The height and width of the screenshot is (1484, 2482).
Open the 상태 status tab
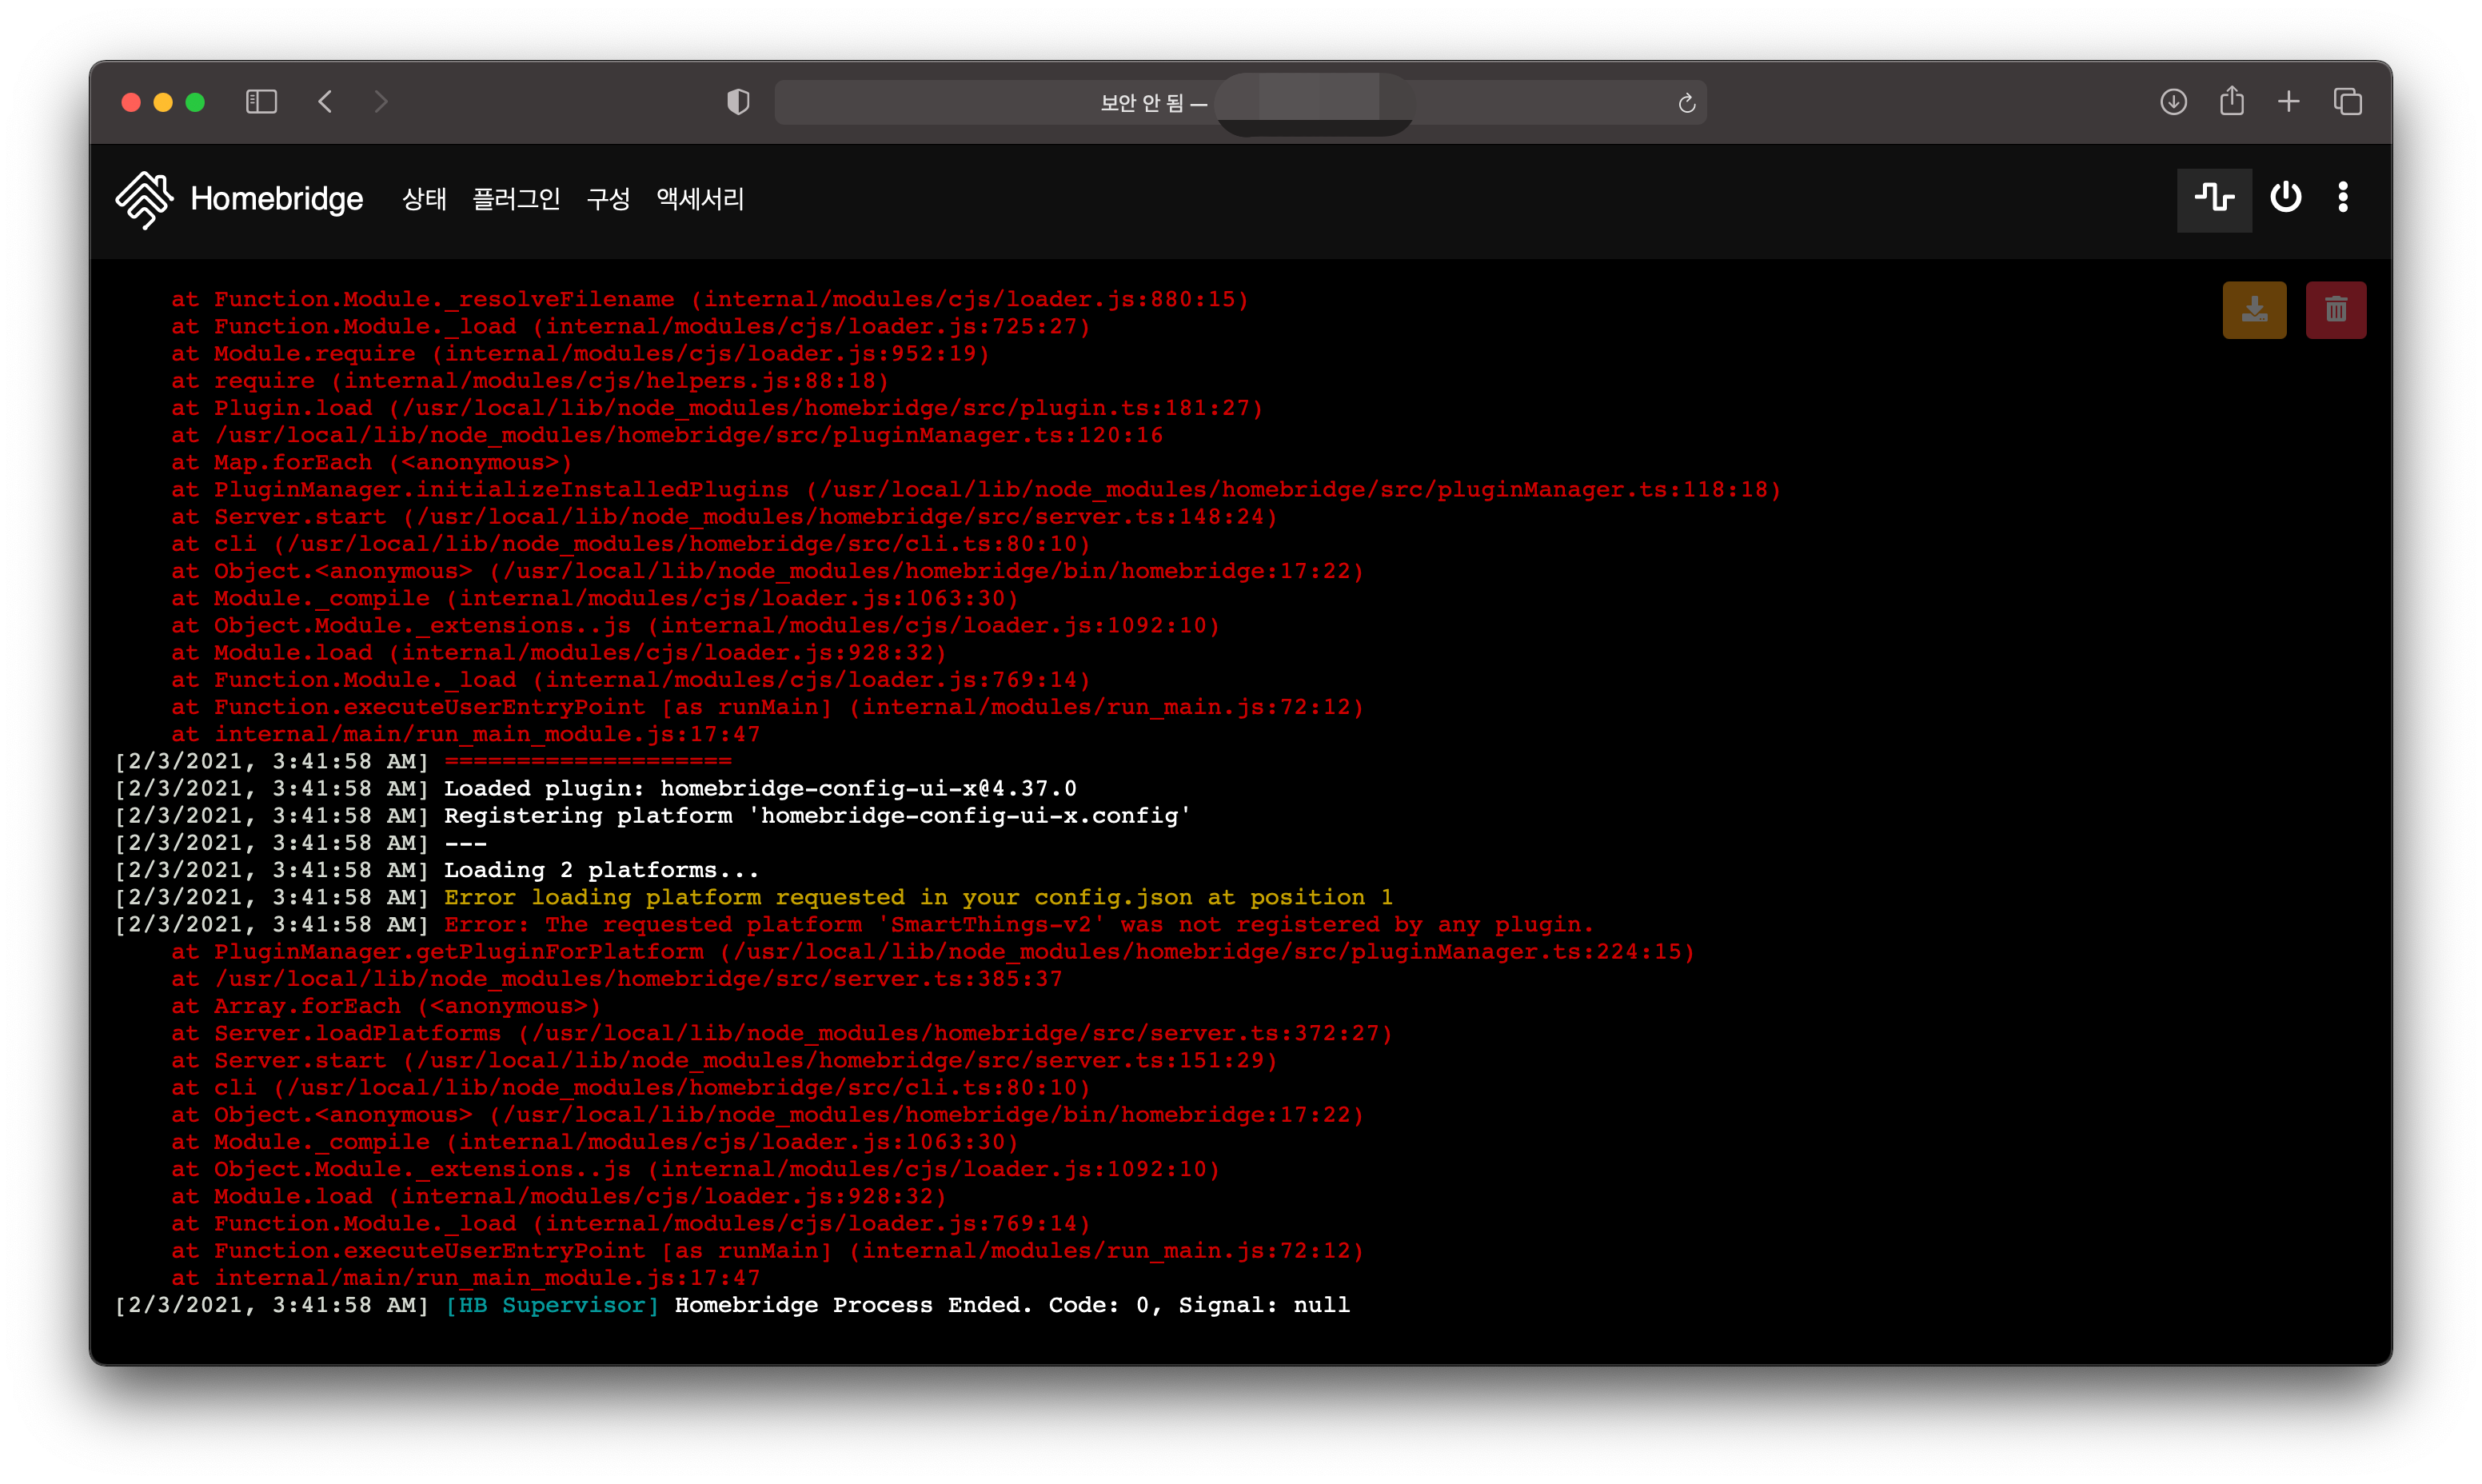tap(424, 199)
